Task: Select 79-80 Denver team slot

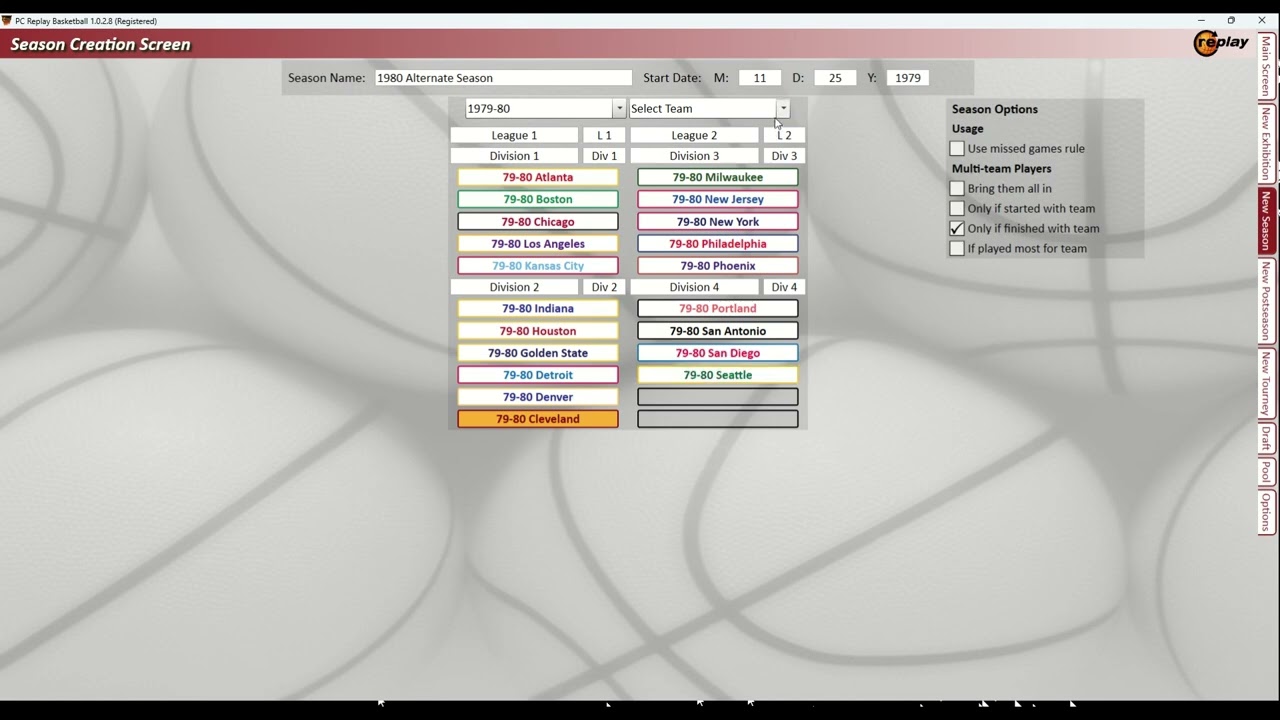Action: point(538,396)
